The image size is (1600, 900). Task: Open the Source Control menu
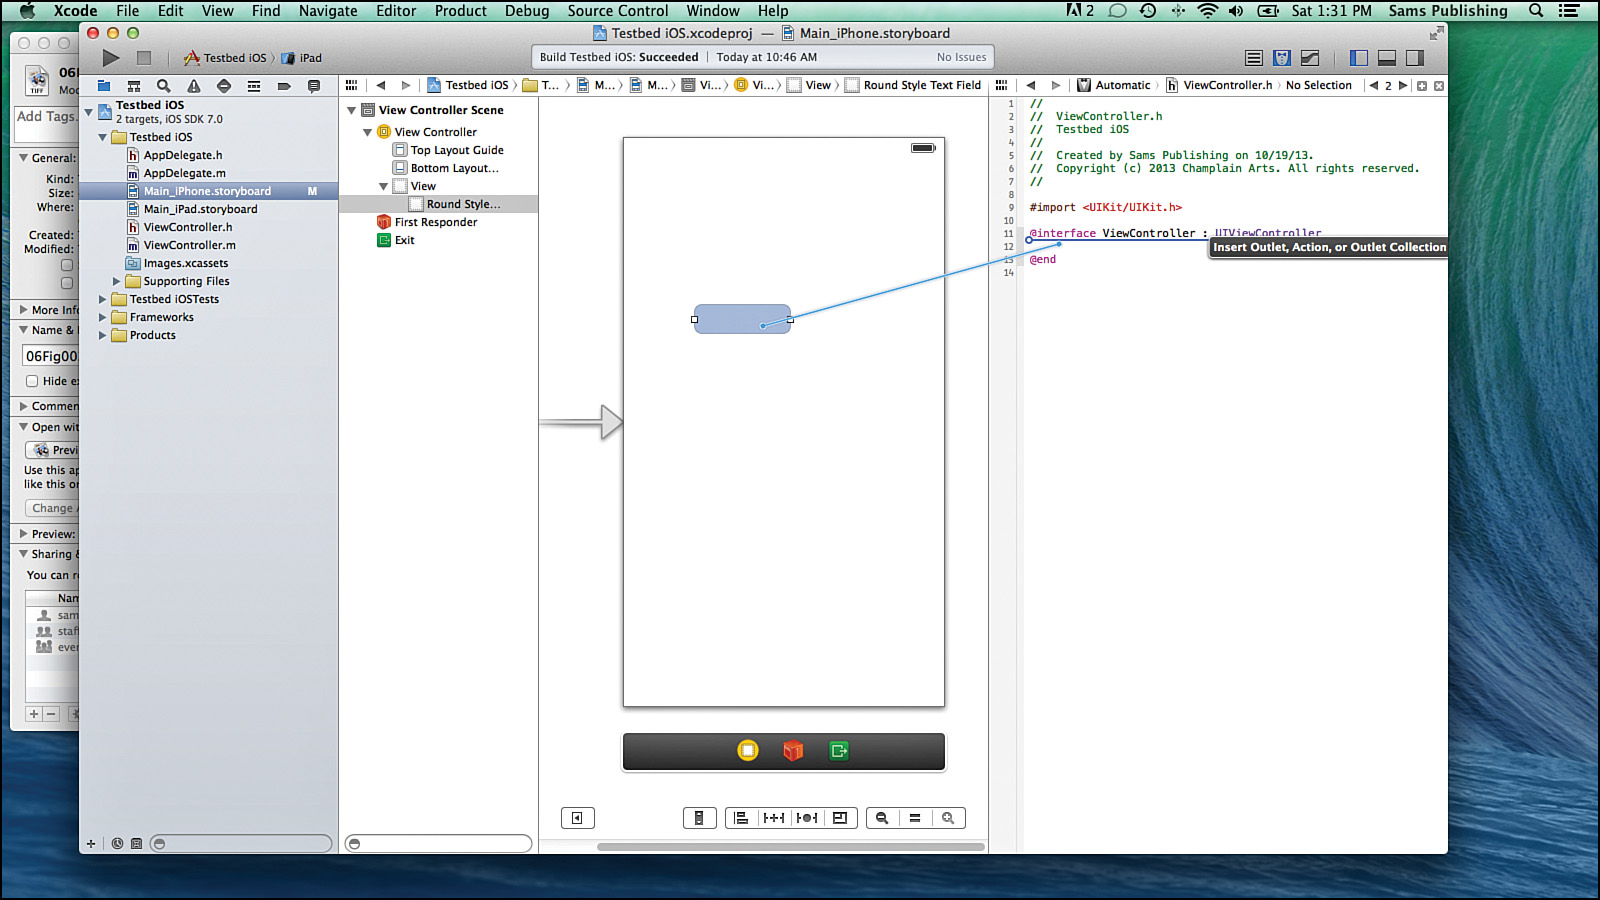[618, 11]
